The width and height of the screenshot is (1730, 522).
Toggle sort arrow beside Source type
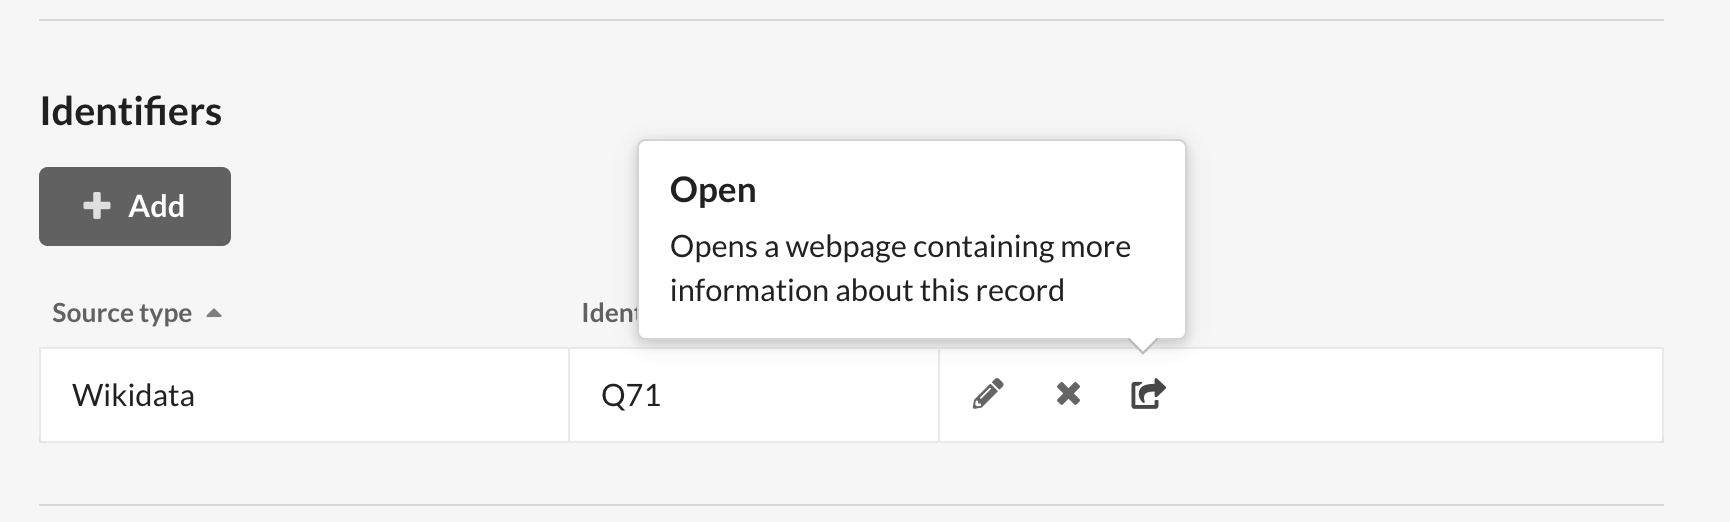point(213,313)
